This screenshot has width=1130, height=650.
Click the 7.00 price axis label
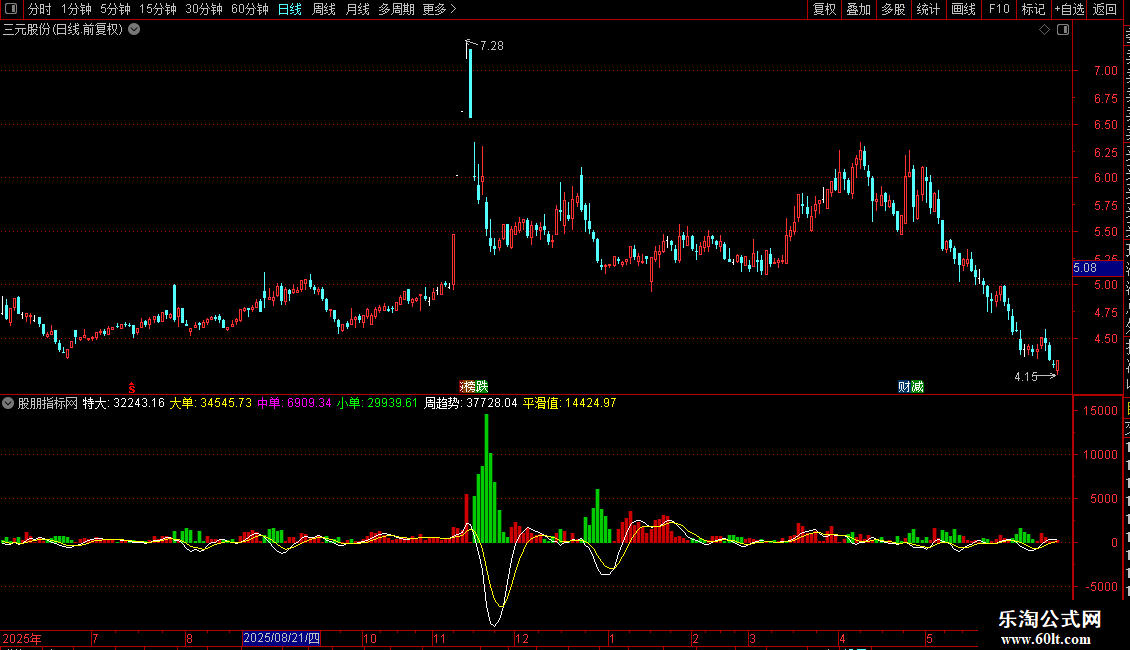click(x=1105, y=71)
